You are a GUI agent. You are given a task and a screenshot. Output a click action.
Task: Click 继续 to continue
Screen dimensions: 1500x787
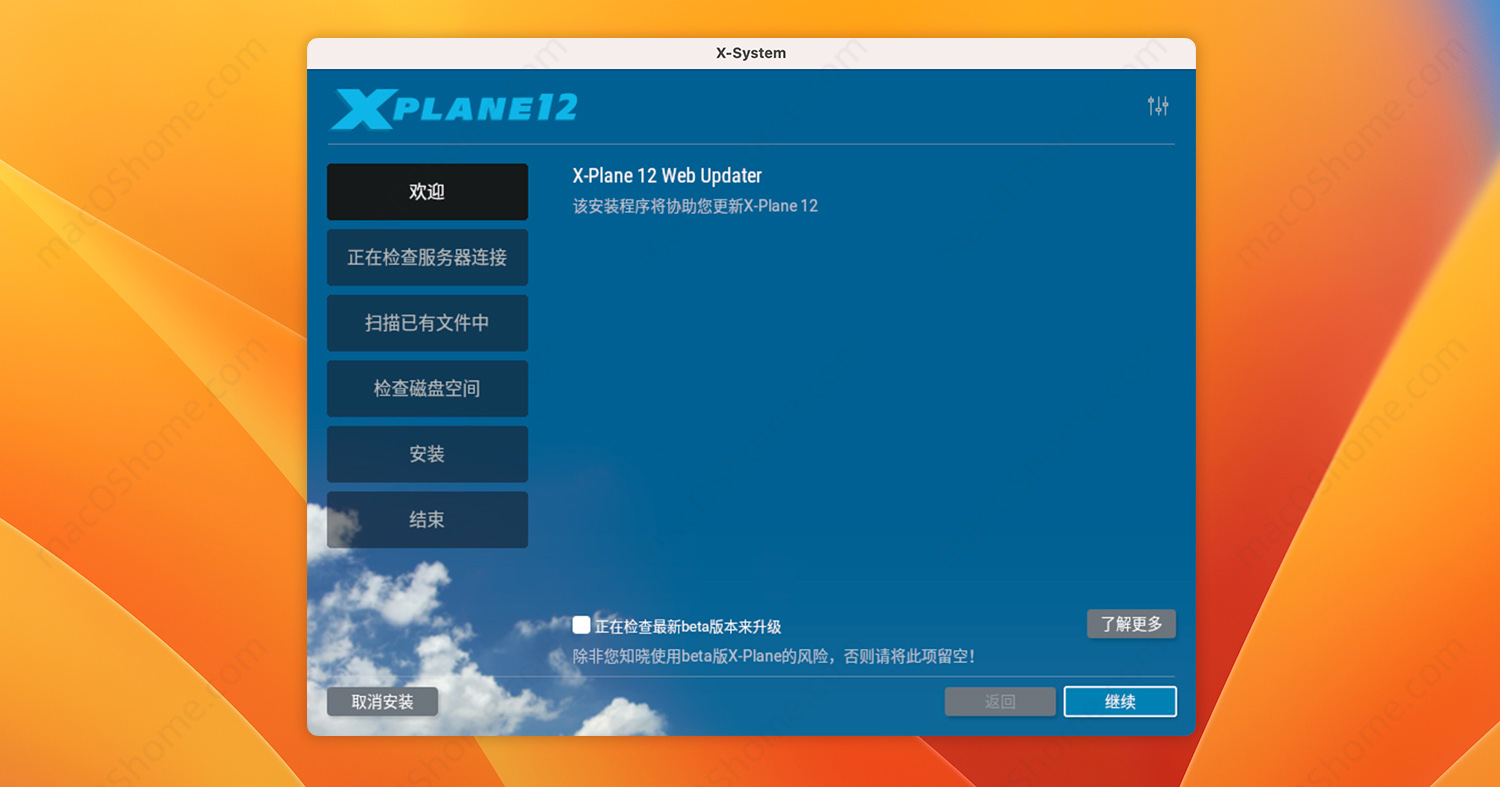pos(1120,702)
